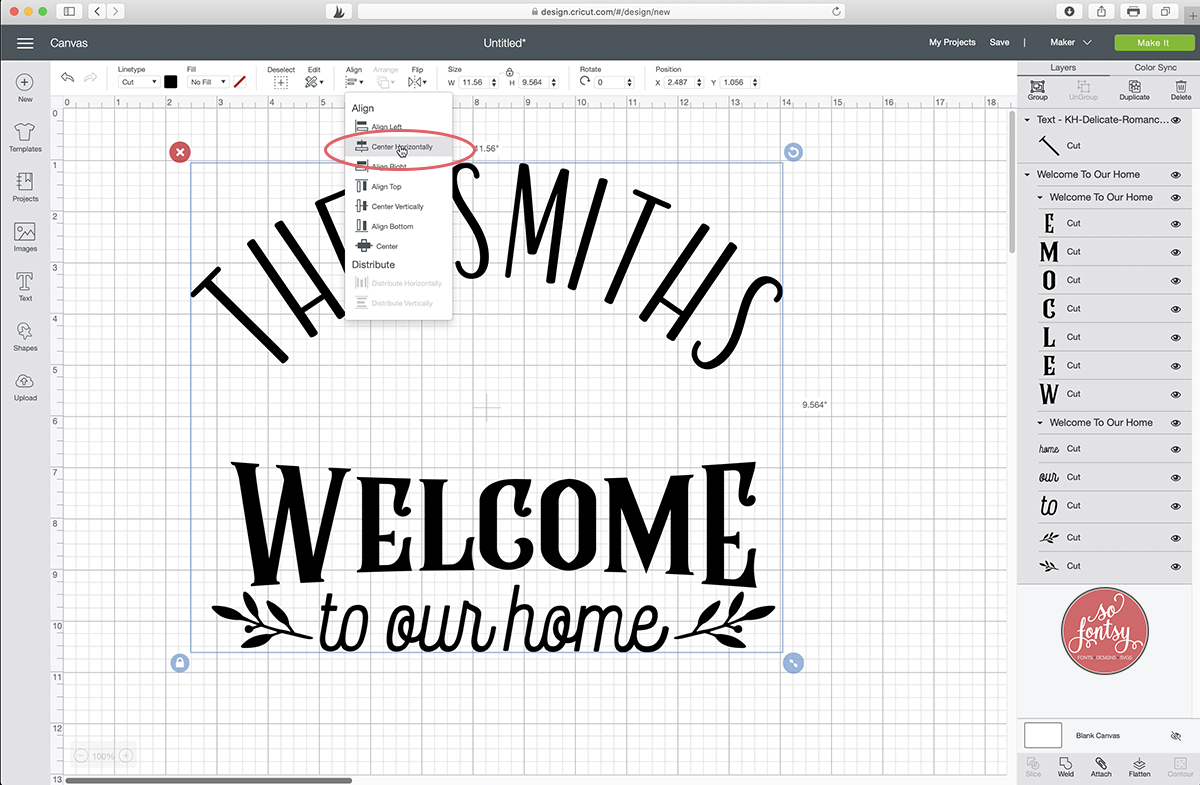Open the Maker machine selector dropdown
Screen dimensions: 1200x785
point(1070,43)
